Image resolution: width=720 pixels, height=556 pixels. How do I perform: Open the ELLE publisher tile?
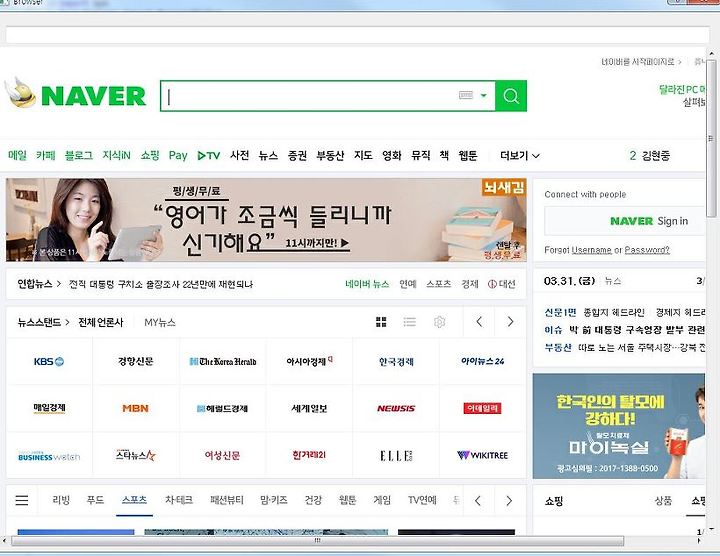coord(396,455)
